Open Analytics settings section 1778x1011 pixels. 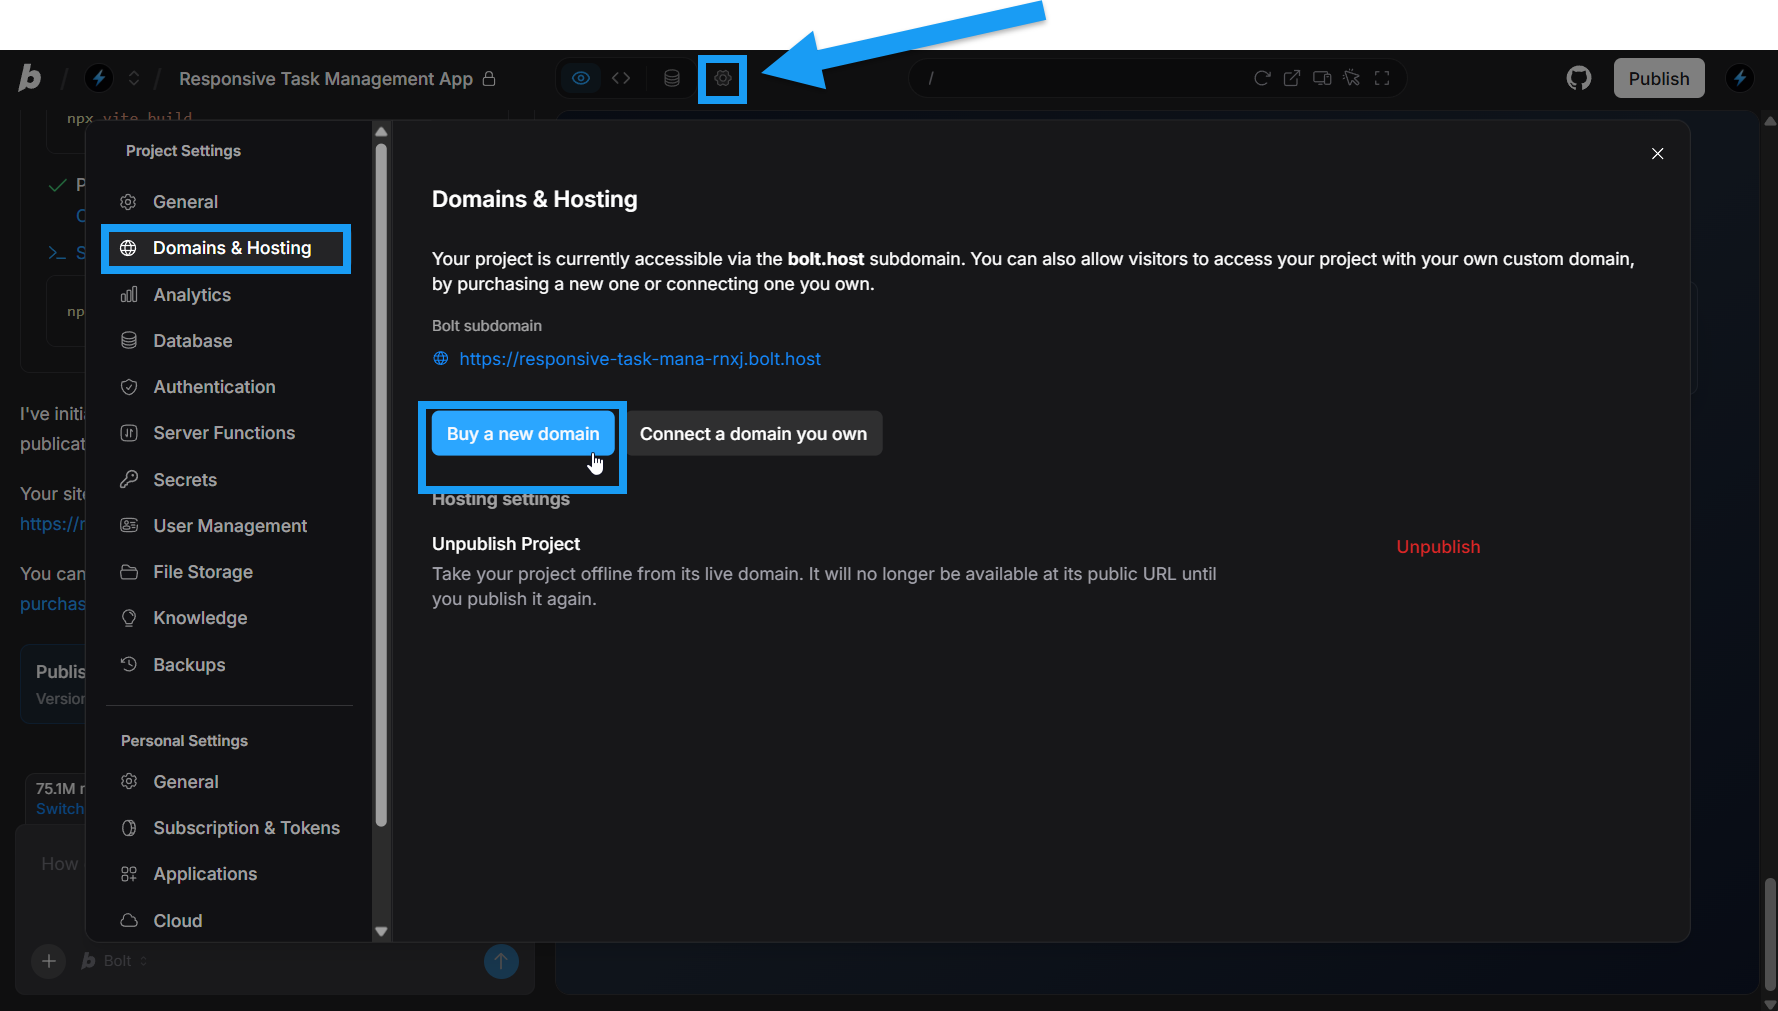click(228, 295)
